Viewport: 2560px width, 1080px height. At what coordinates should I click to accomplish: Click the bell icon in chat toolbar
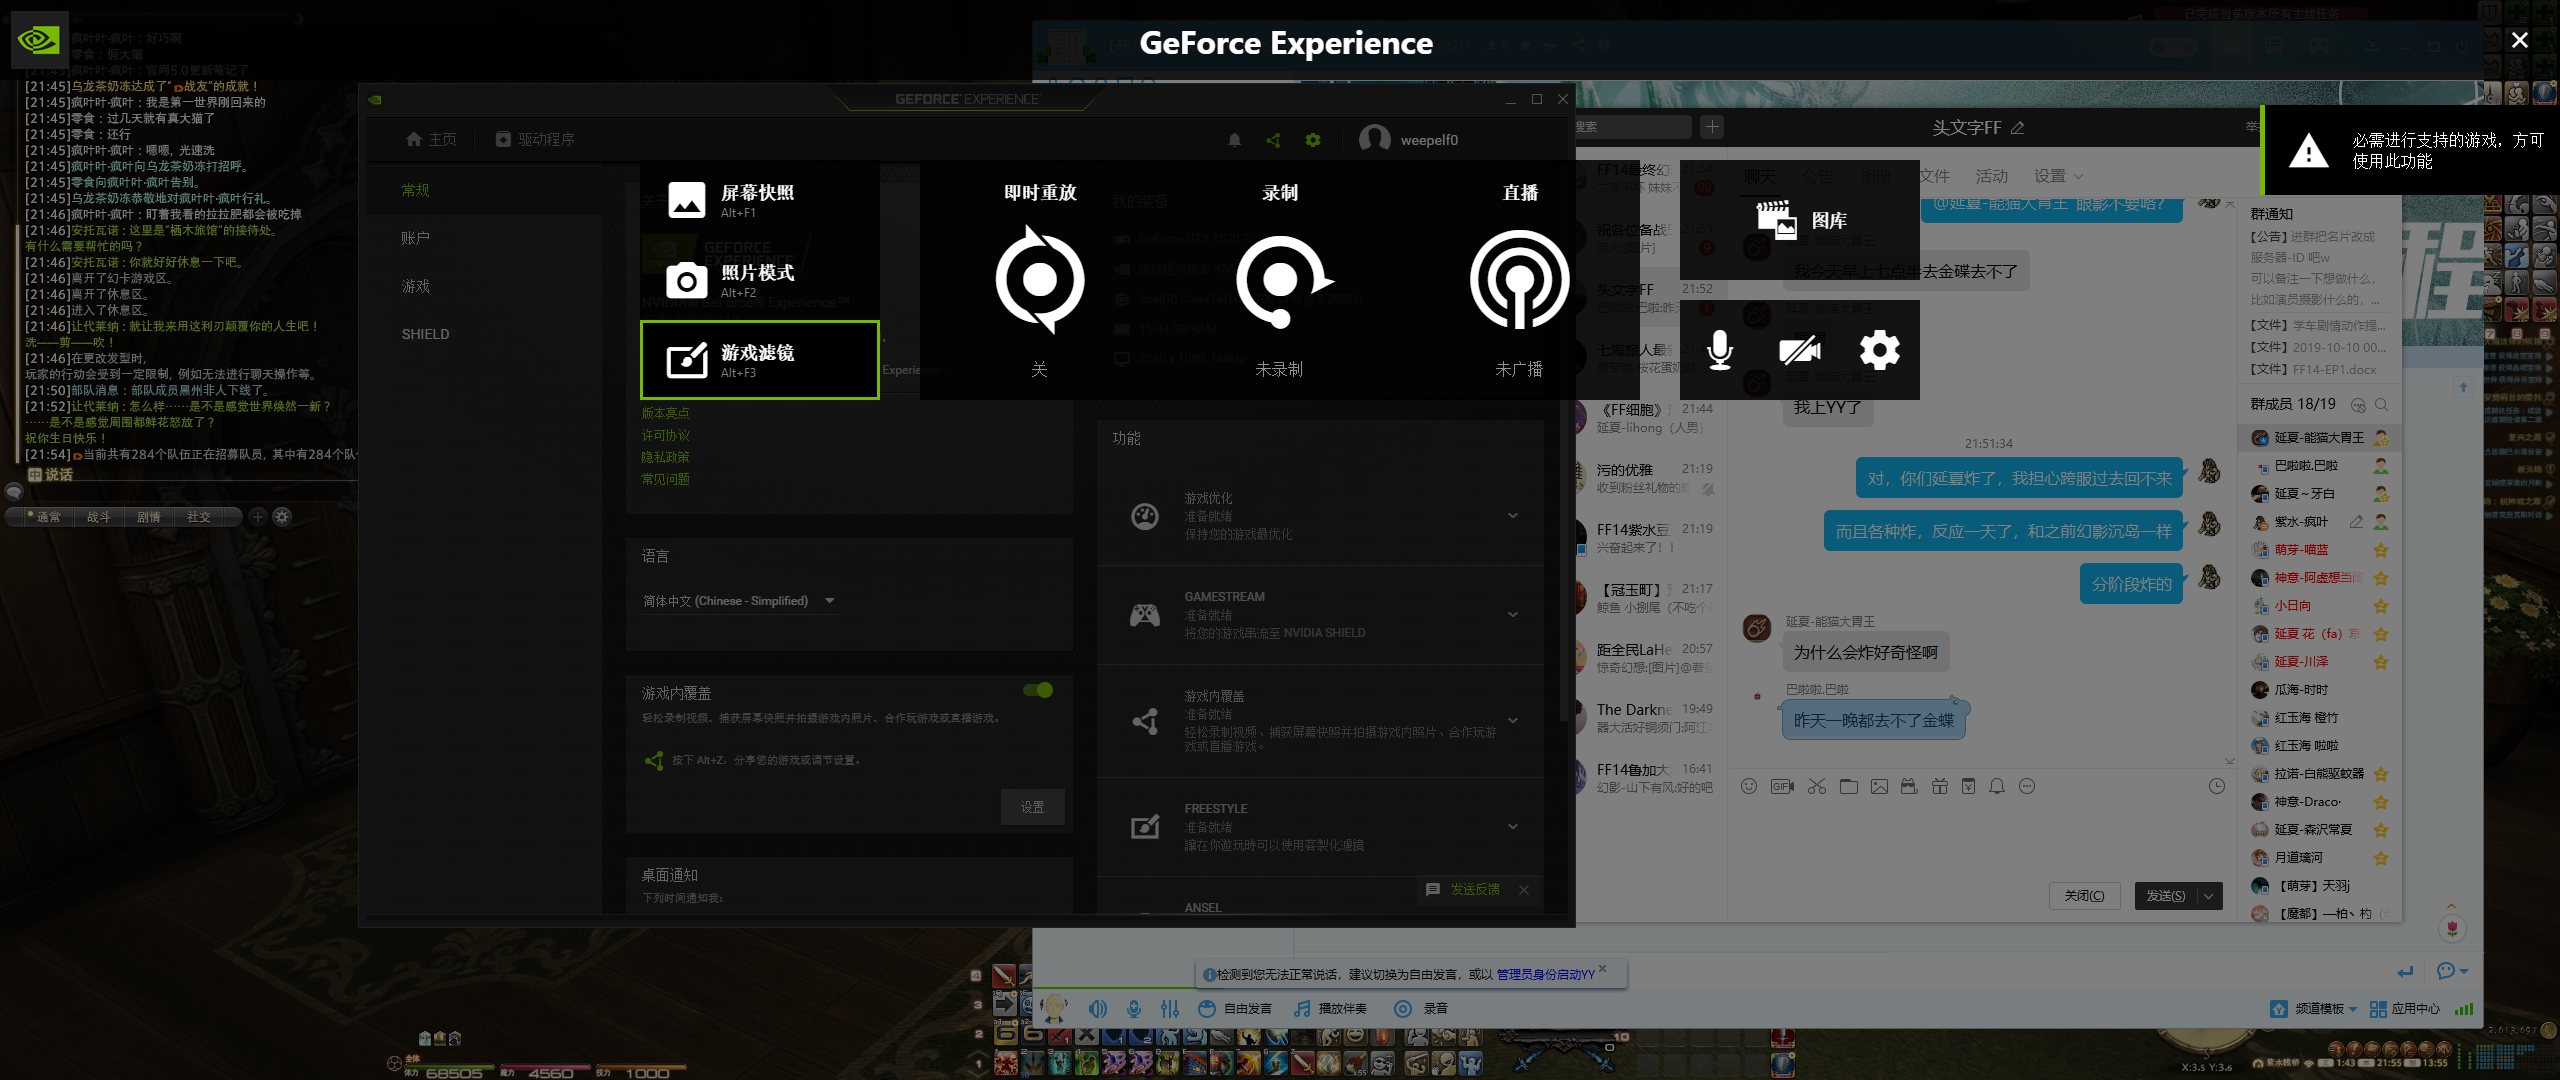click(x=1997, y=786)
